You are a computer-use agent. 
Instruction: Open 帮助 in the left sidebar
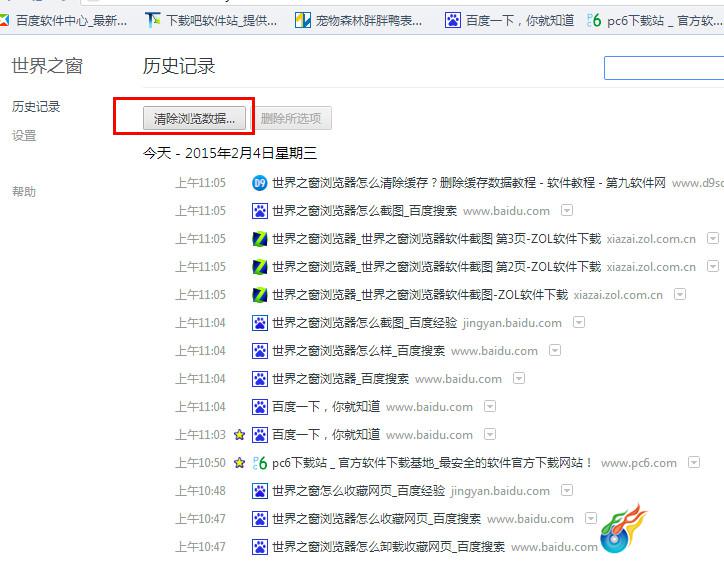pos(24,192)
